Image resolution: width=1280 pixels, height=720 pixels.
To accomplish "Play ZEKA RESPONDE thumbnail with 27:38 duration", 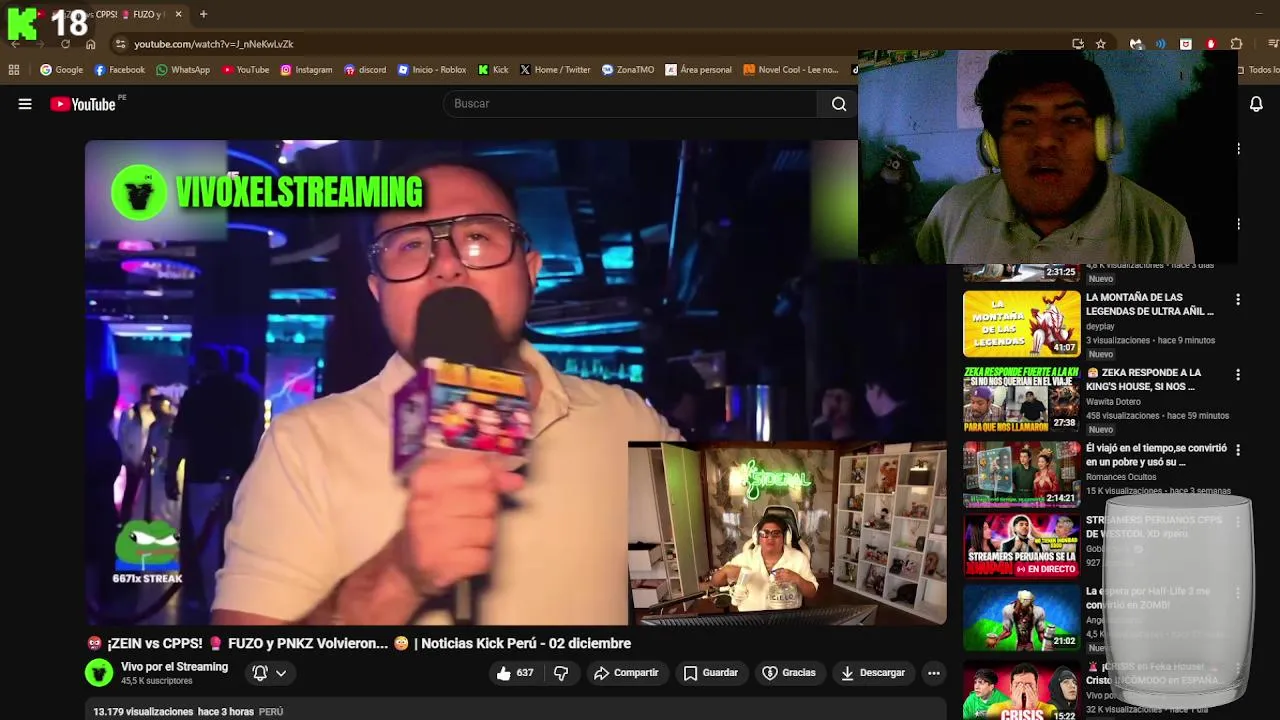I will (1021, 399).
